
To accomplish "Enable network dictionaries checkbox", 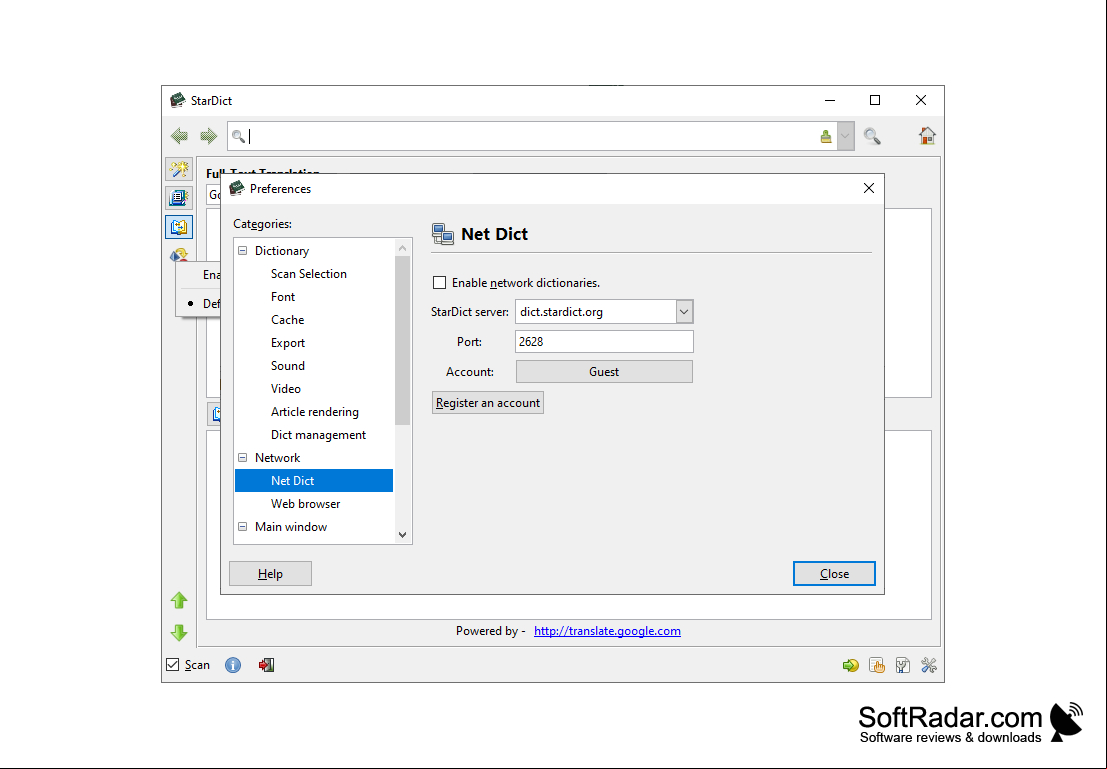I will click(x=439, y=282).
